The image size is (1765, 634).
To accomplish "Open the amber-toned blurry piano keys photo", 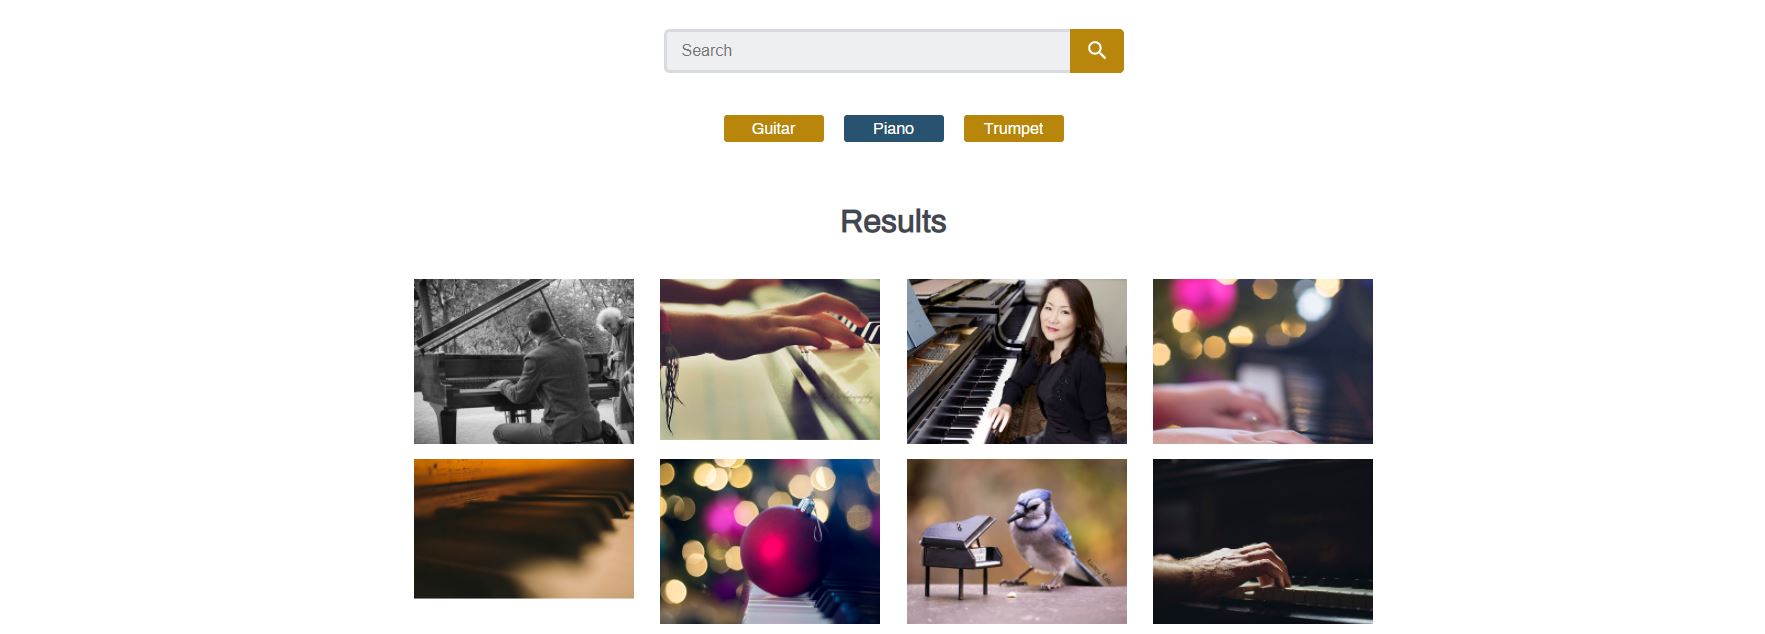I will 524,529.
